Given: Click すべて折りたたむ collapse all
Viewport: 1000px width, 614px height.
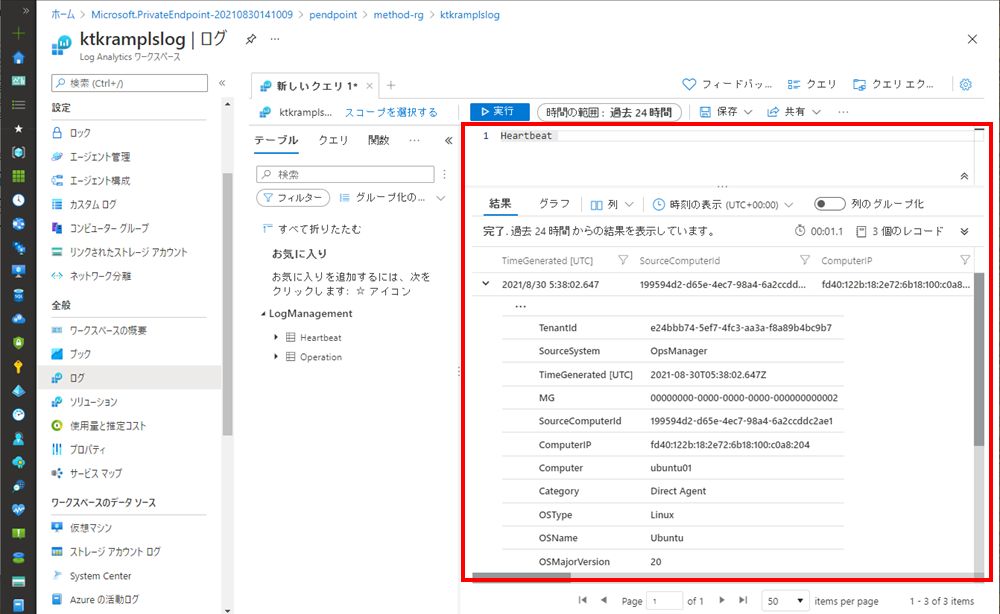Looking at the screenshot, I should coord(312,229).
